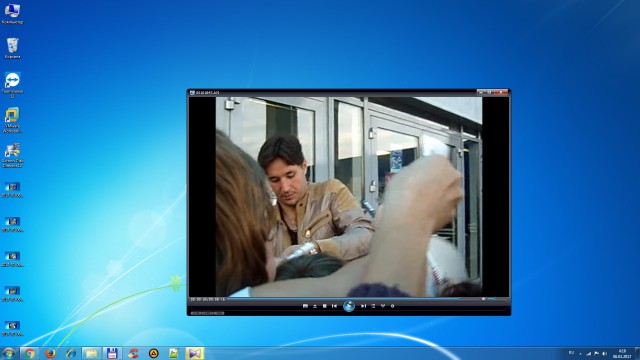The image size is (640, 360).
Task: Click the green notepad icon in the taskbar
Action: (x=174, y=353)
